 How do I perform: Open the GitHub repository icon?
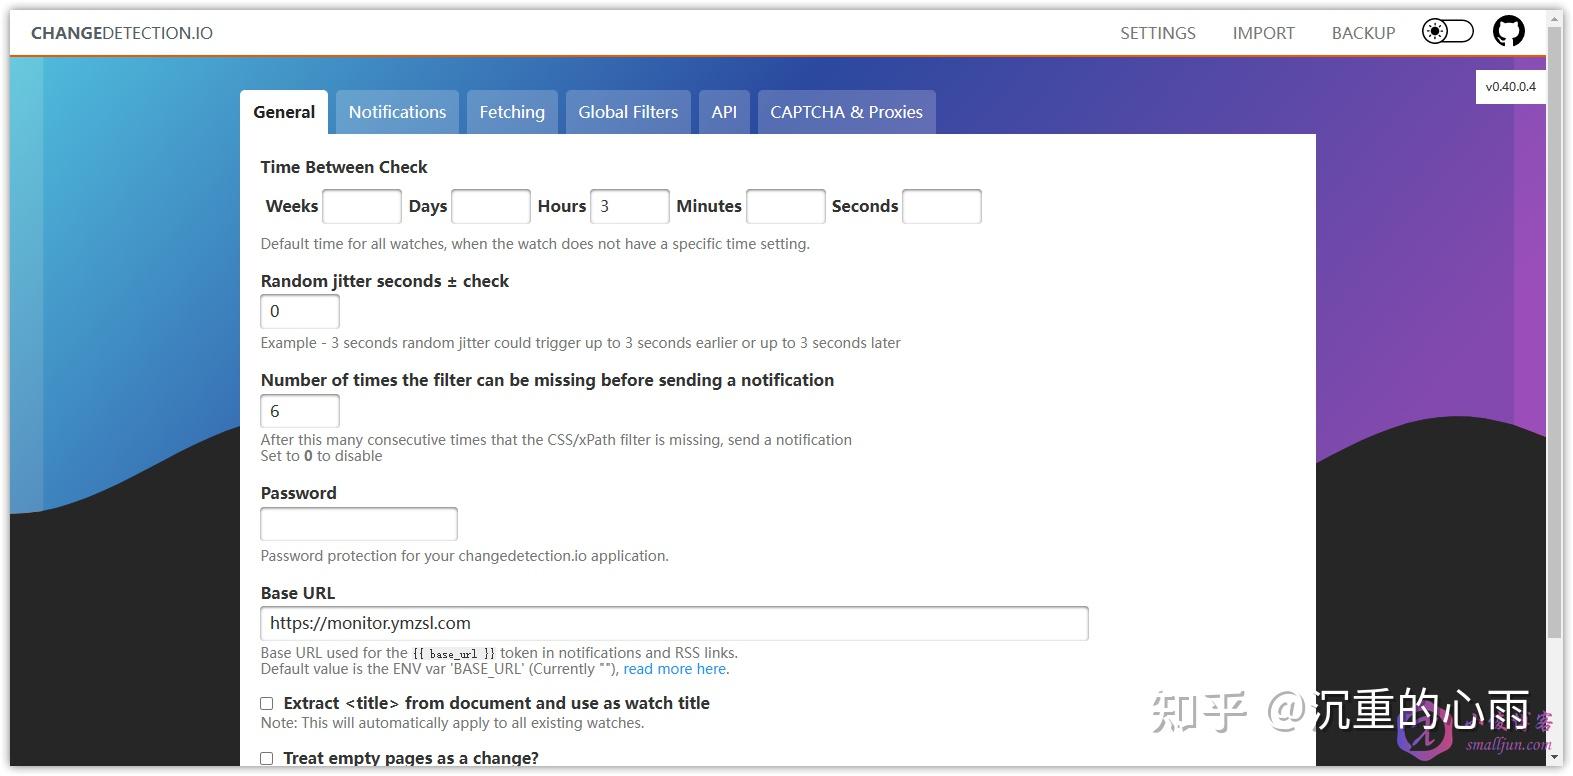pyautogui.click(x=1509, y=32)
